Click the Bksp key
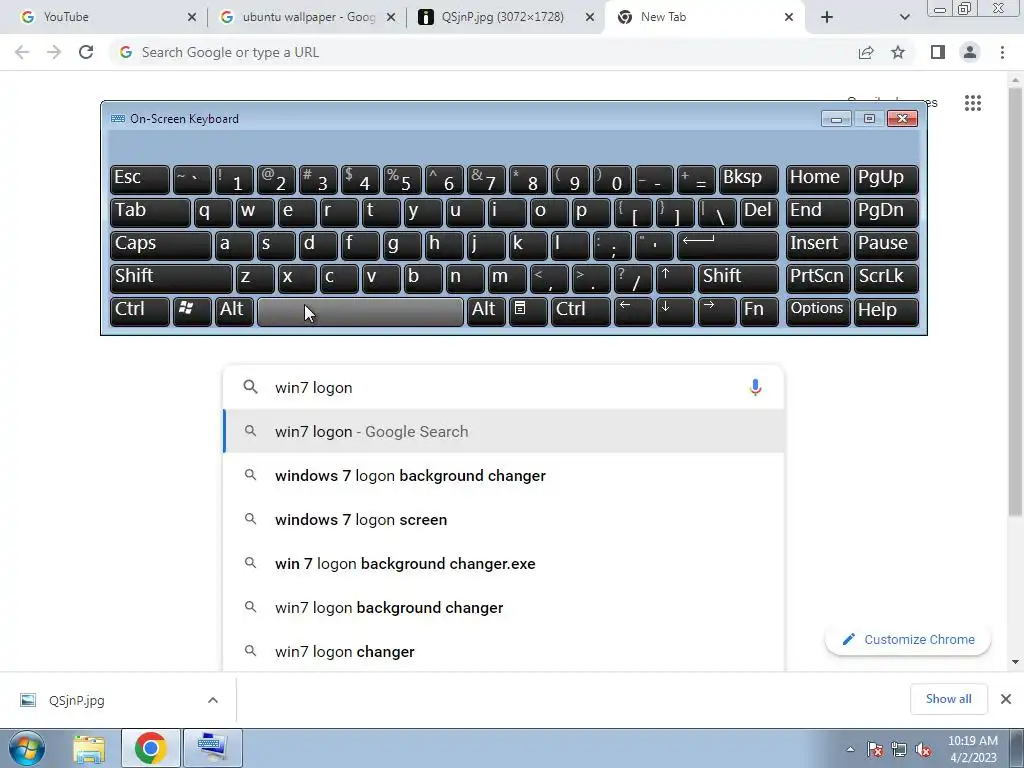Viewport: 1024px width, 768px height. 748,180
